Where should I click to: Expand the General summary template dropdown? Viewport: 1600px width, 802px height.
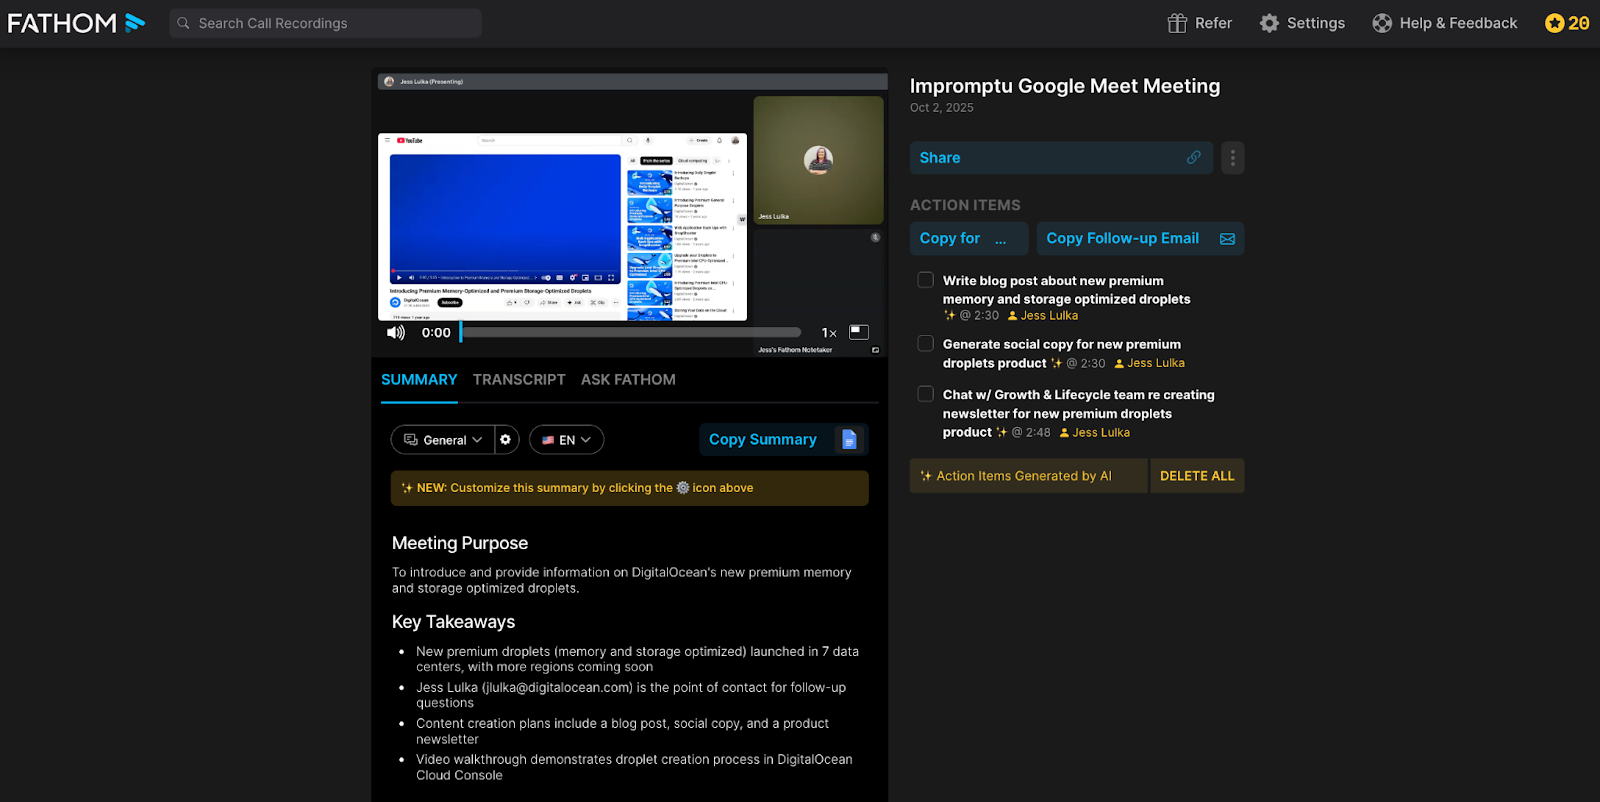coord(443,440)
